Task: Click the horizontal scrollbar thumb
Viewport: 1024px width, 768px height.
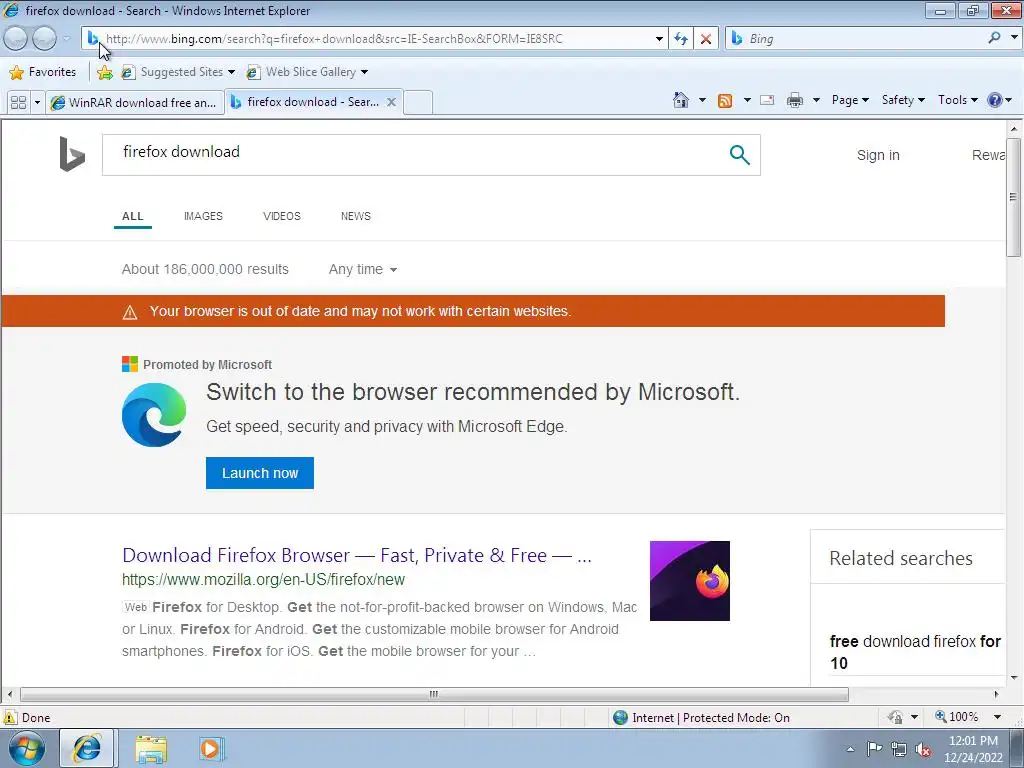Action: [x=434, y=694]
